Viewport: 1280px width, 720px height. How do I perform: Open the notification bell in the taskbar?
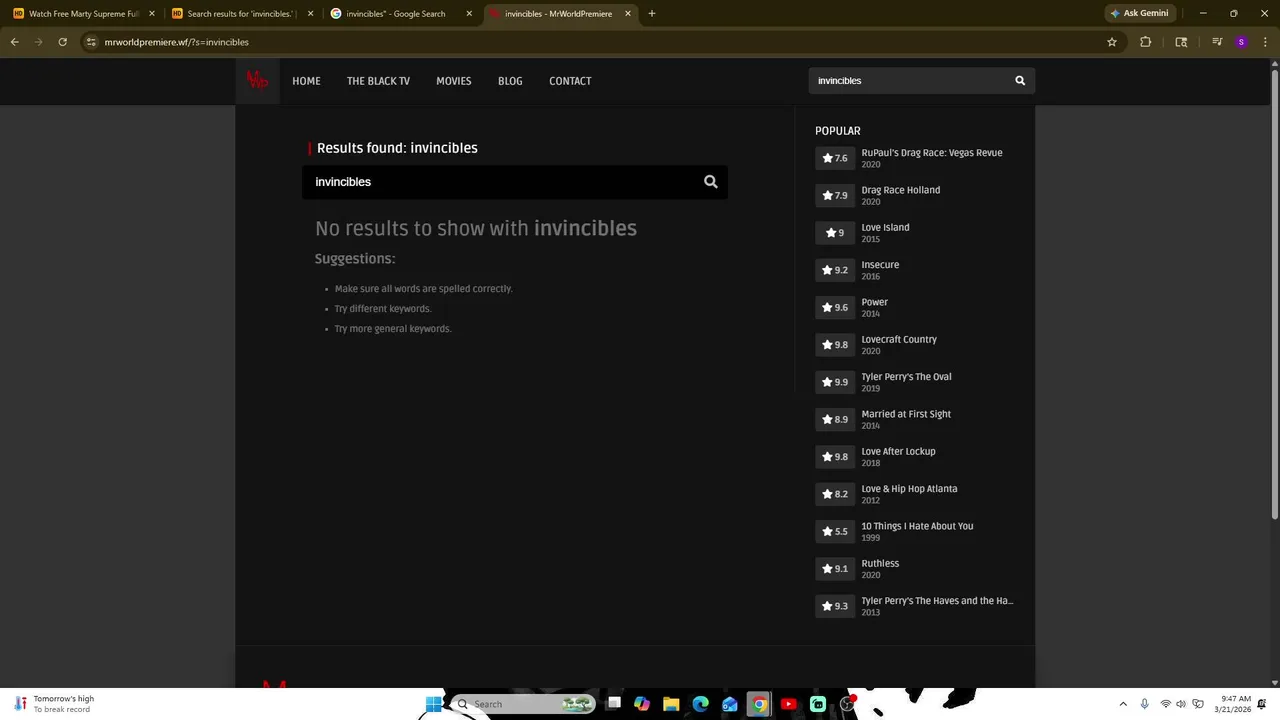coord(1262,704)
